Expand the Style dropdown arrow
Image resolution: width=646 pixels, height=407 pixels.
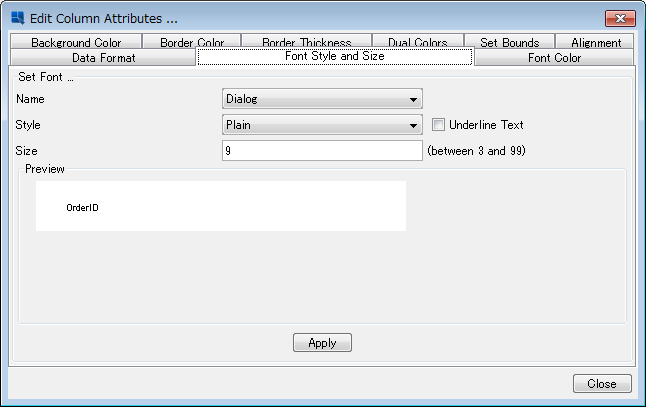[413, 125]
